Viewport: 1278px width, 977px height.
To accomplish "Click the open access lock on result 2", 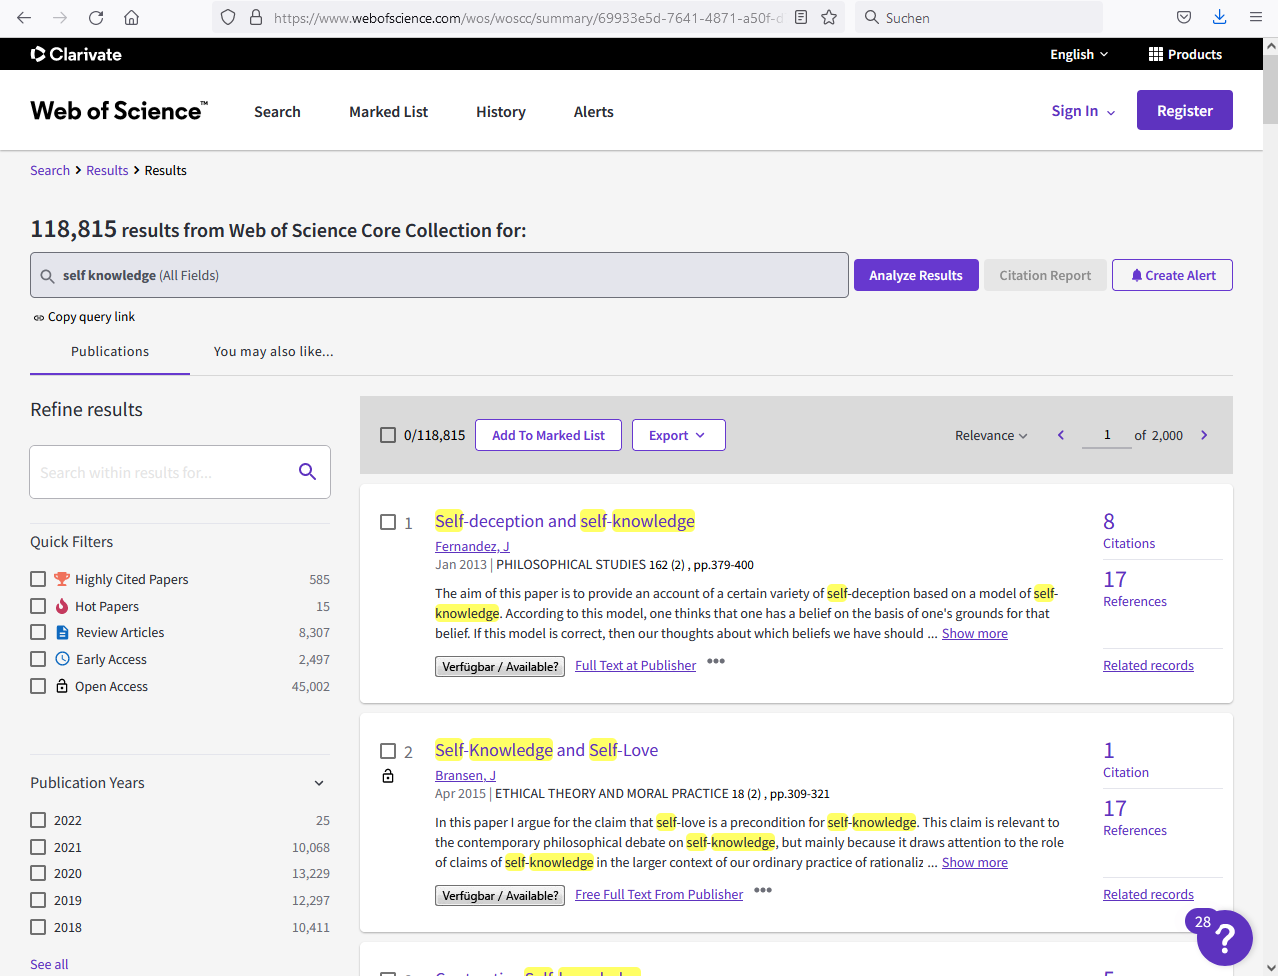I will pos(388,776).
